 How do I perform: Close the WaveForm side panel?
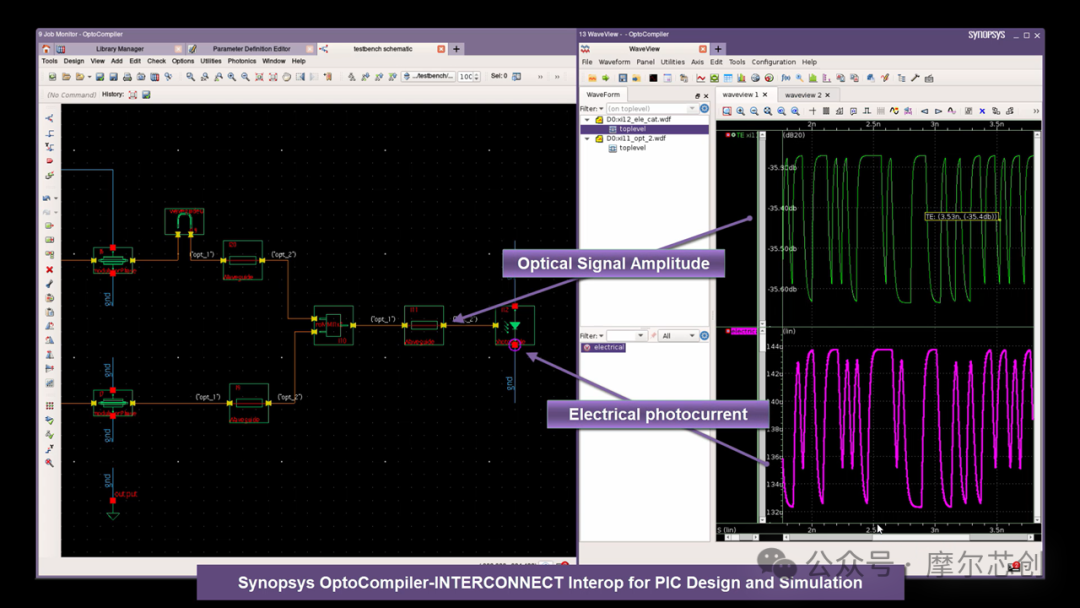[x=705, y=96]
